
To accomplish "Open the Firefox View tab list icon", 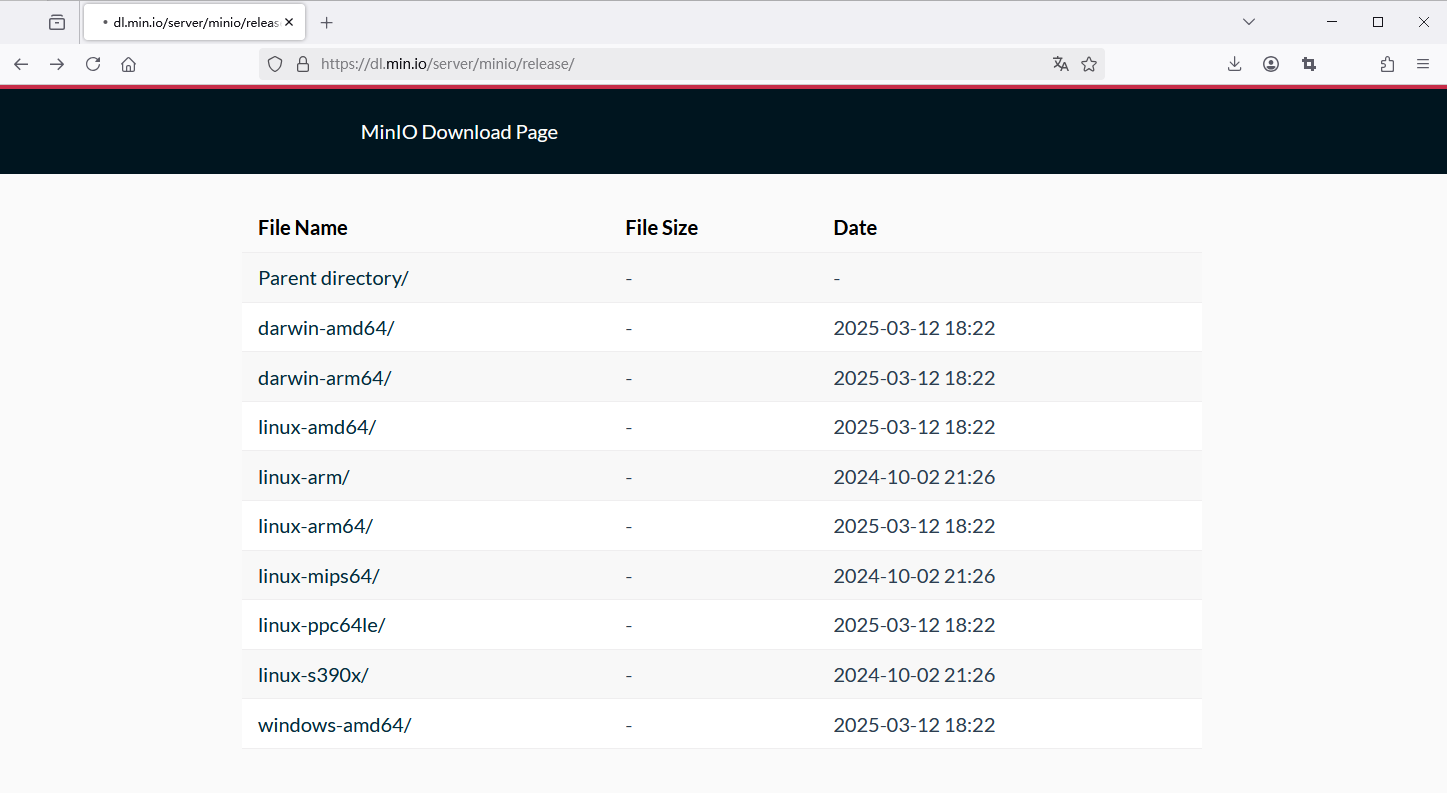I will point(57,22).
